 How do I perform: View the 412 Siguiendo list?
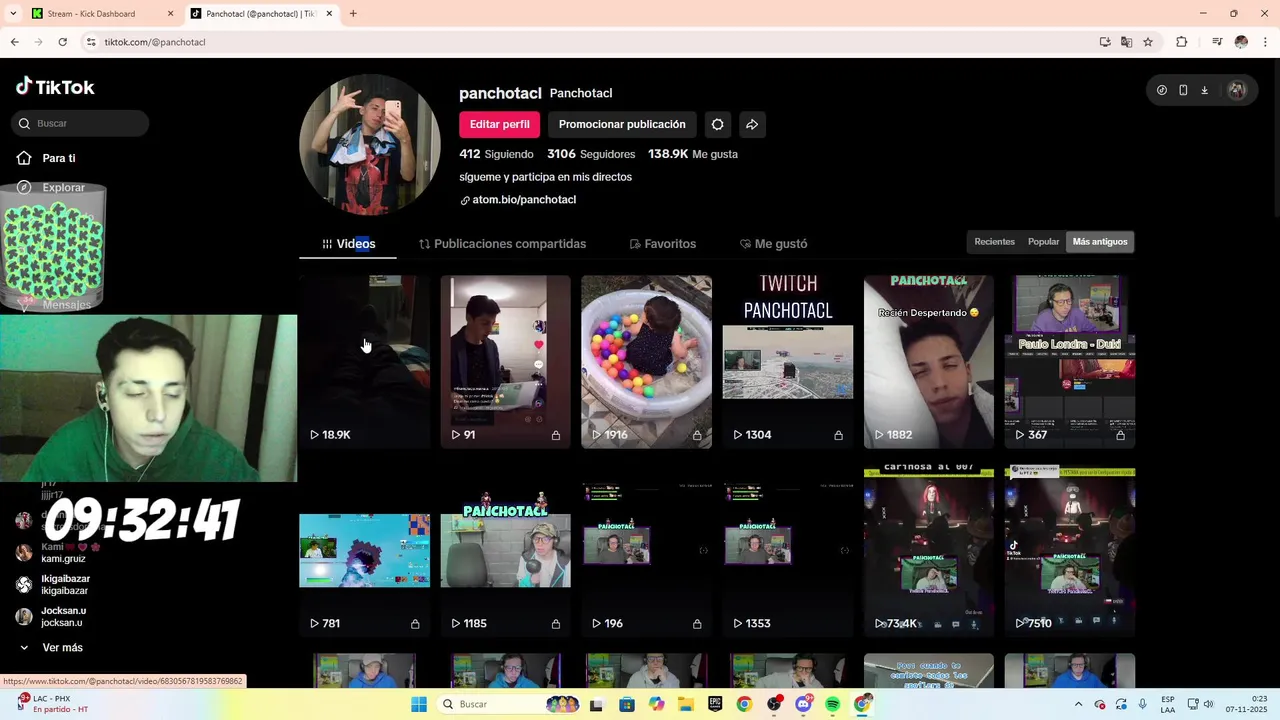pos(496,154)
